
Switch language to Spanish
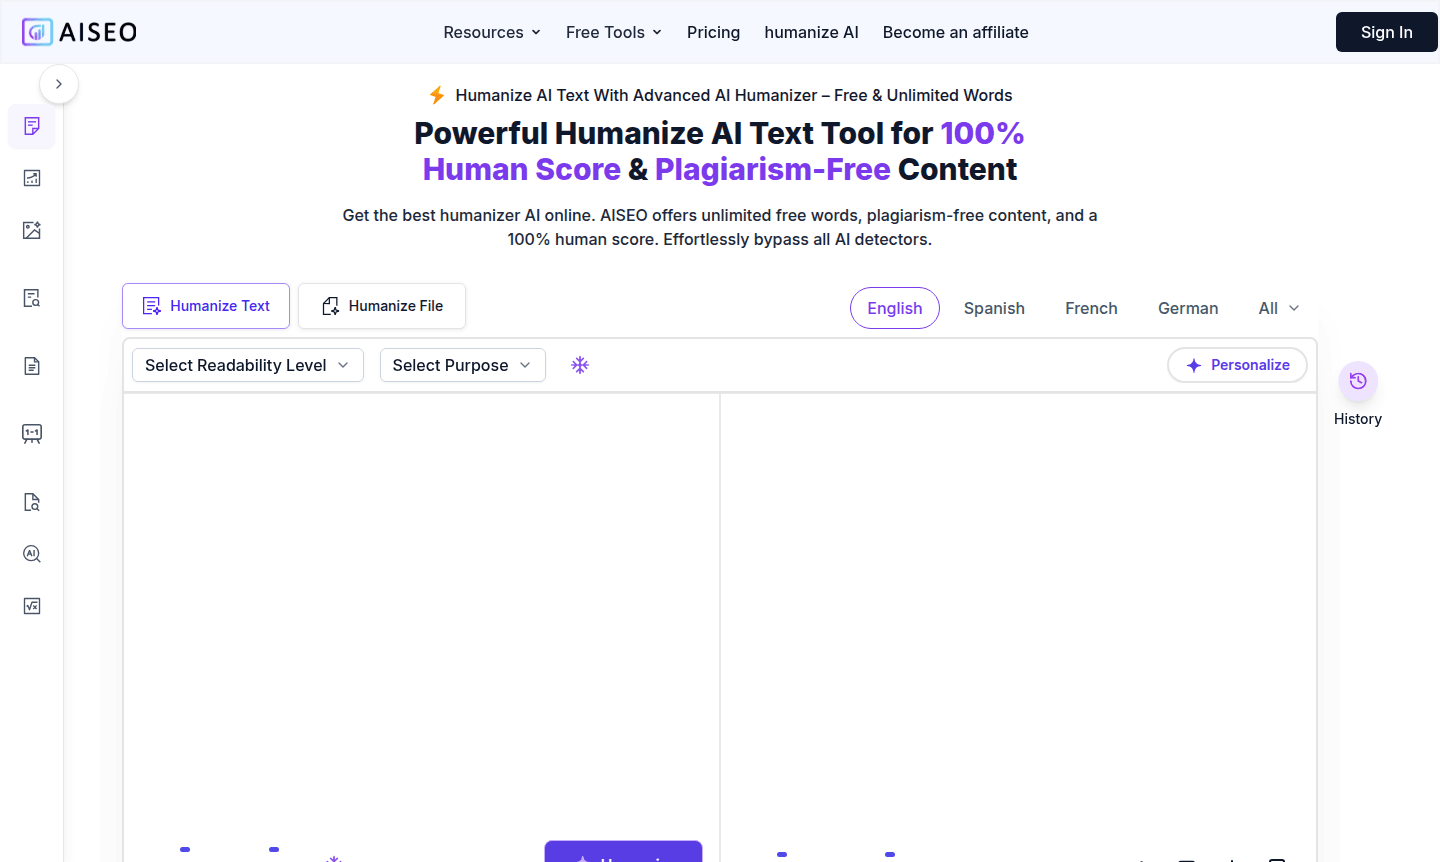pyautogui.click(x=994, y=308)
